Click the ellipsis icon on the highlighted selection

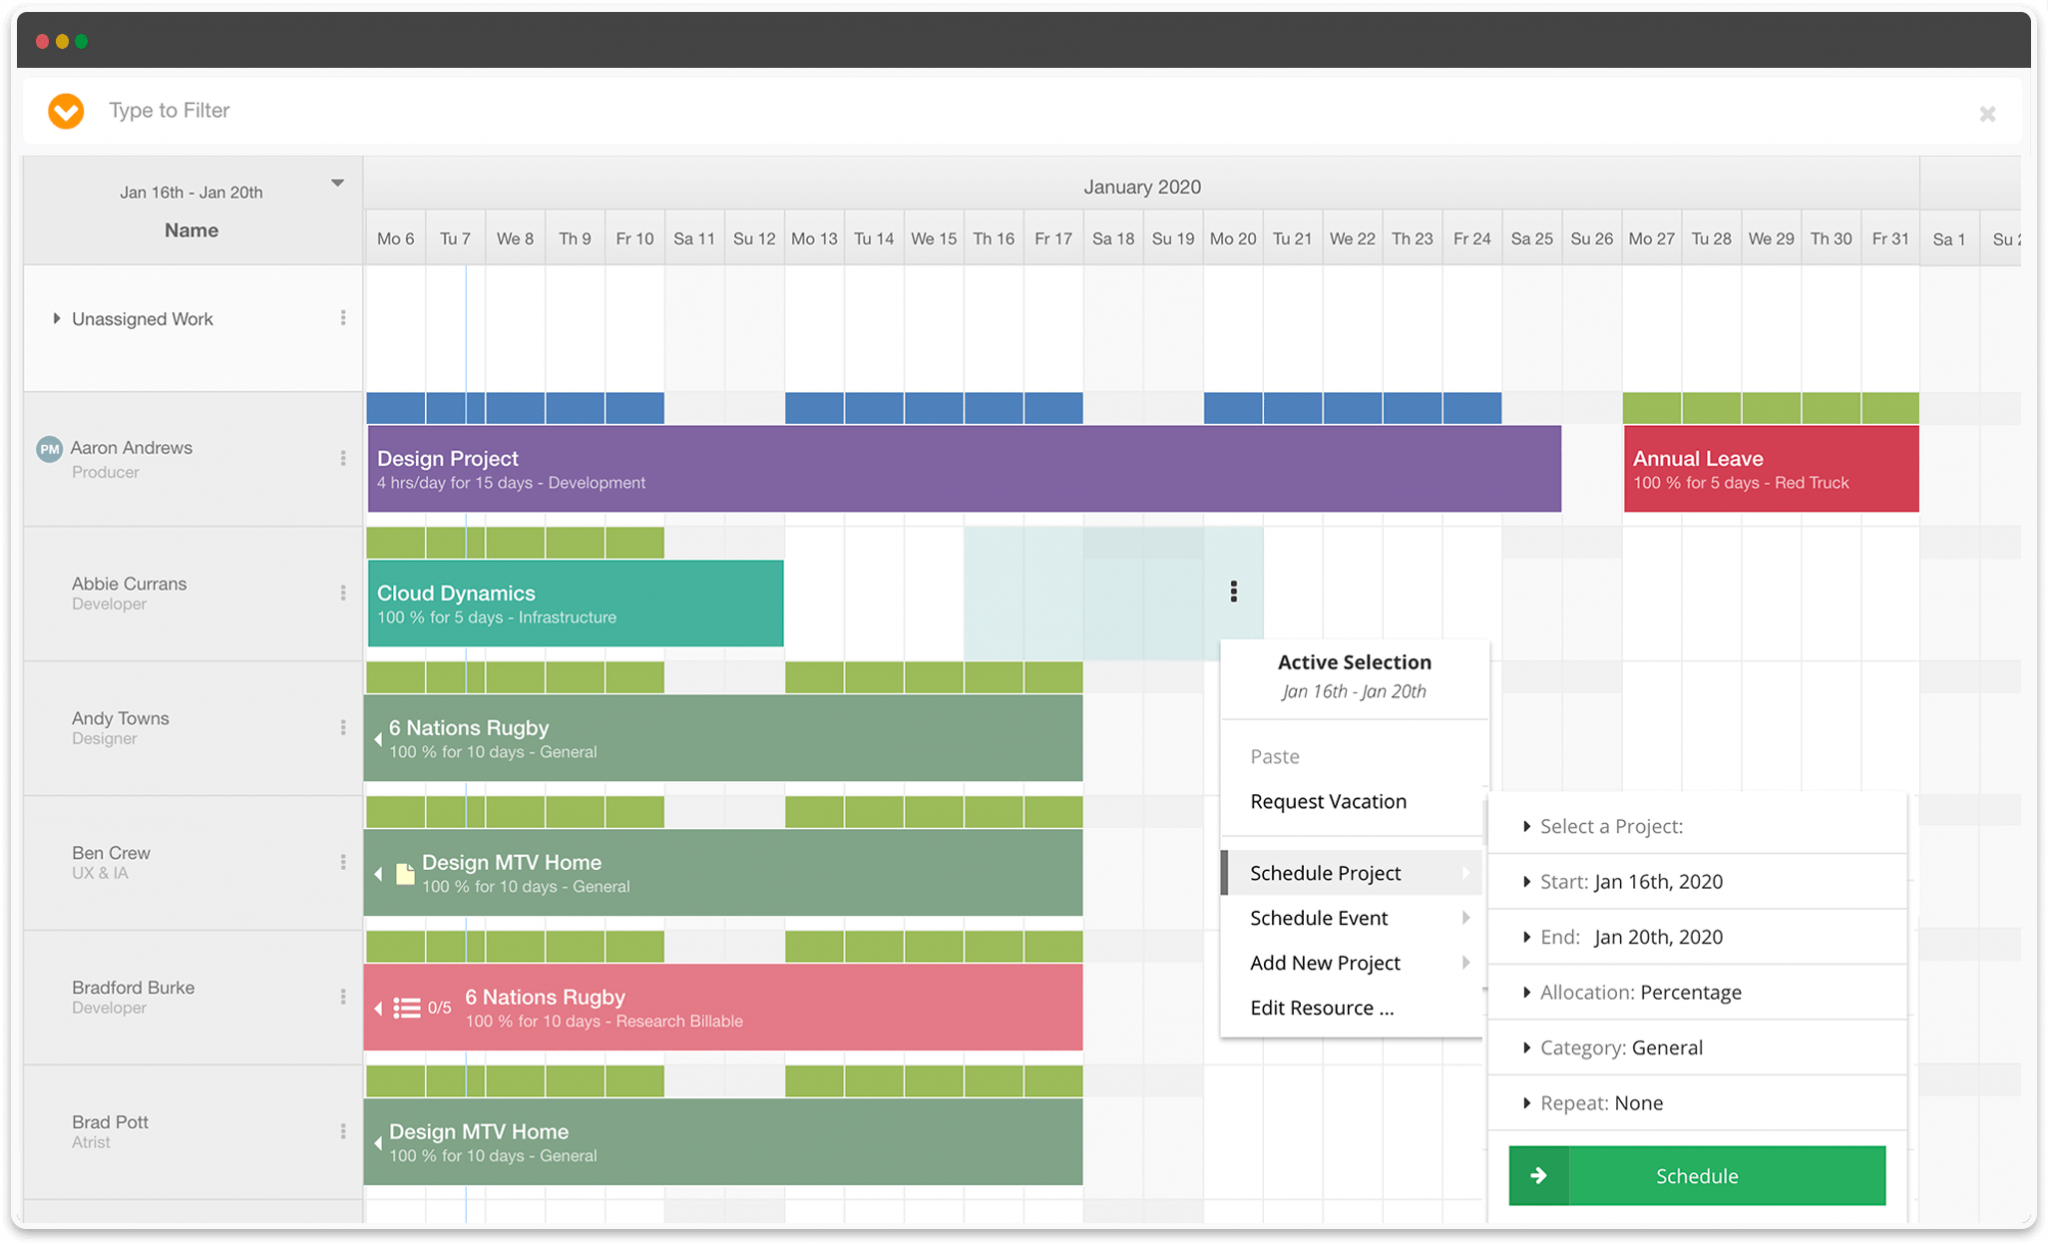tap(1233, 591)
